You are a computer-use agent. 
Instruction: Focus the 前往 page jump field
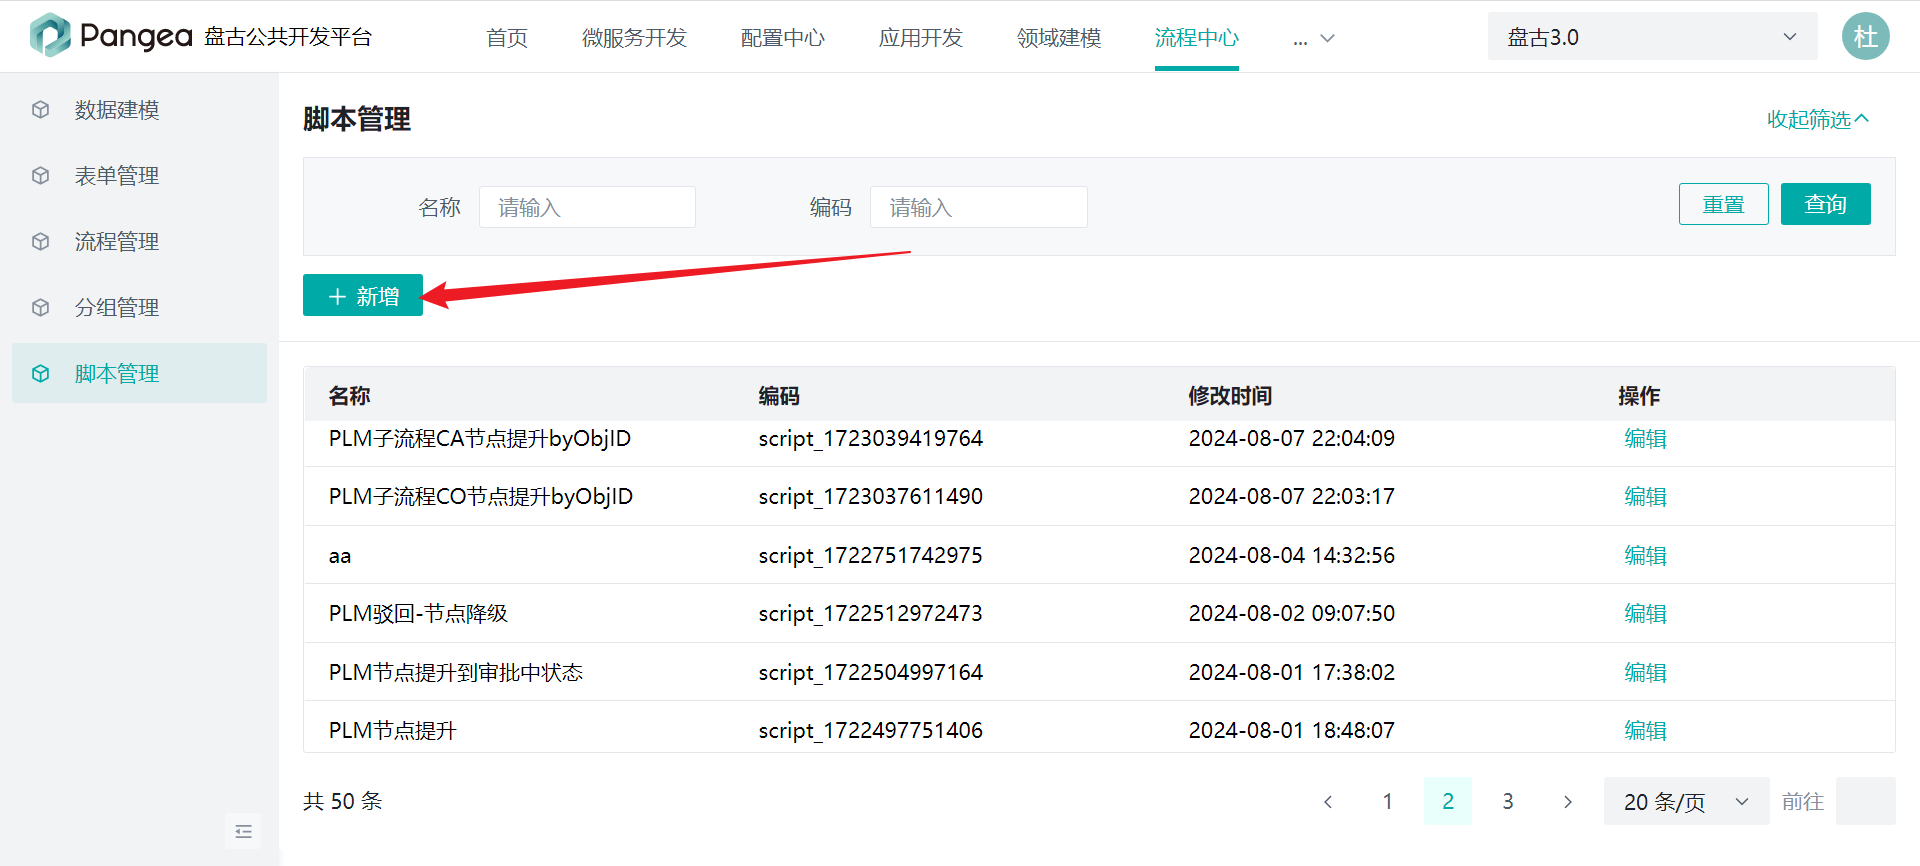tap(1866, 802)
